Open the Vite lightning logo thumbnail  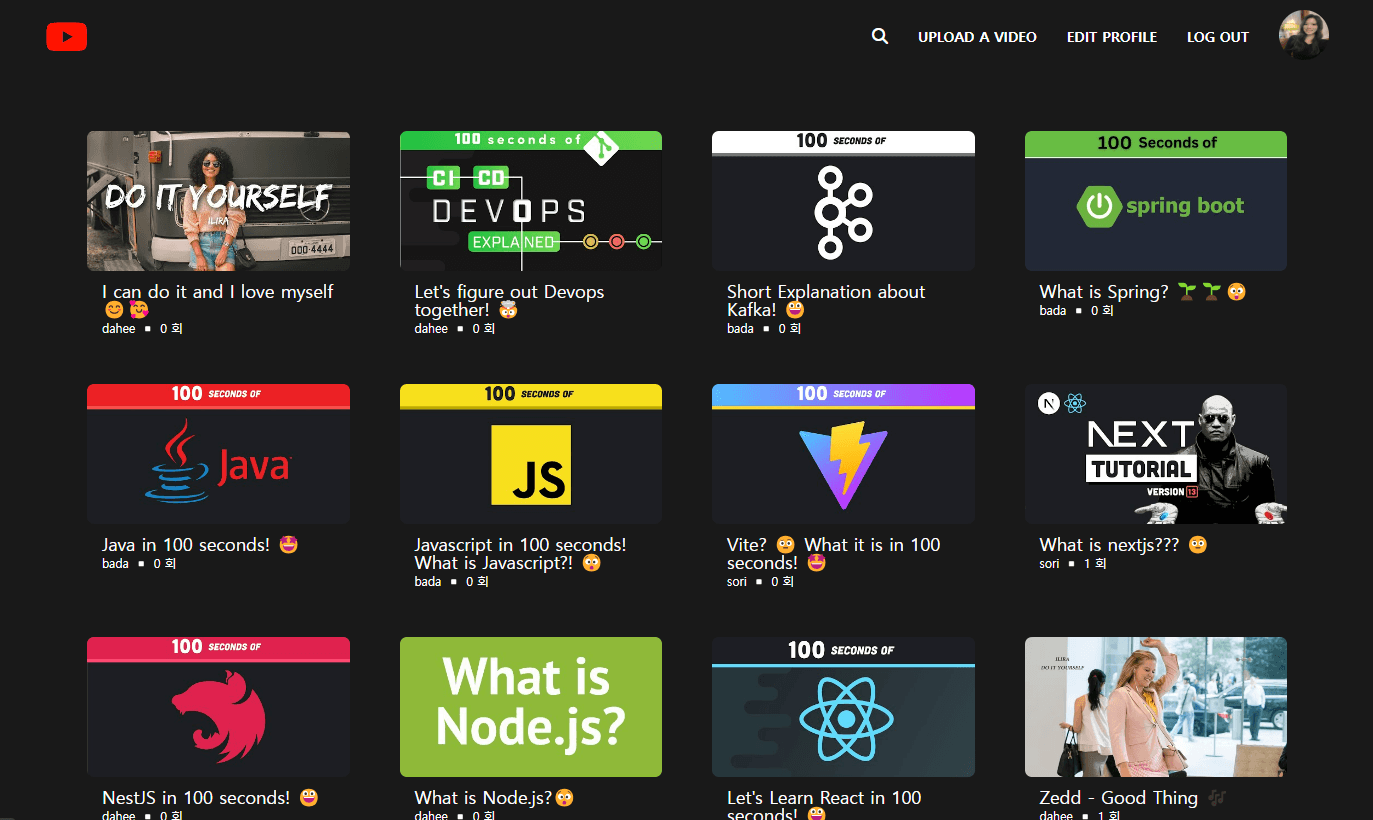pos(843,454)
